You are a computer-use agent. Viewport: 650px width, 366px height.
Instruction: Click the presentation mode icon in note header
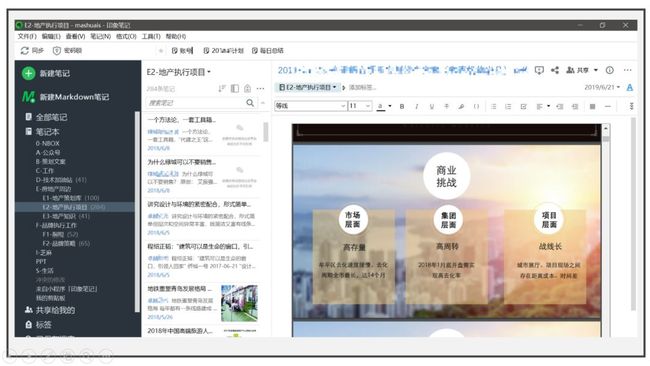tap(539, 70)
